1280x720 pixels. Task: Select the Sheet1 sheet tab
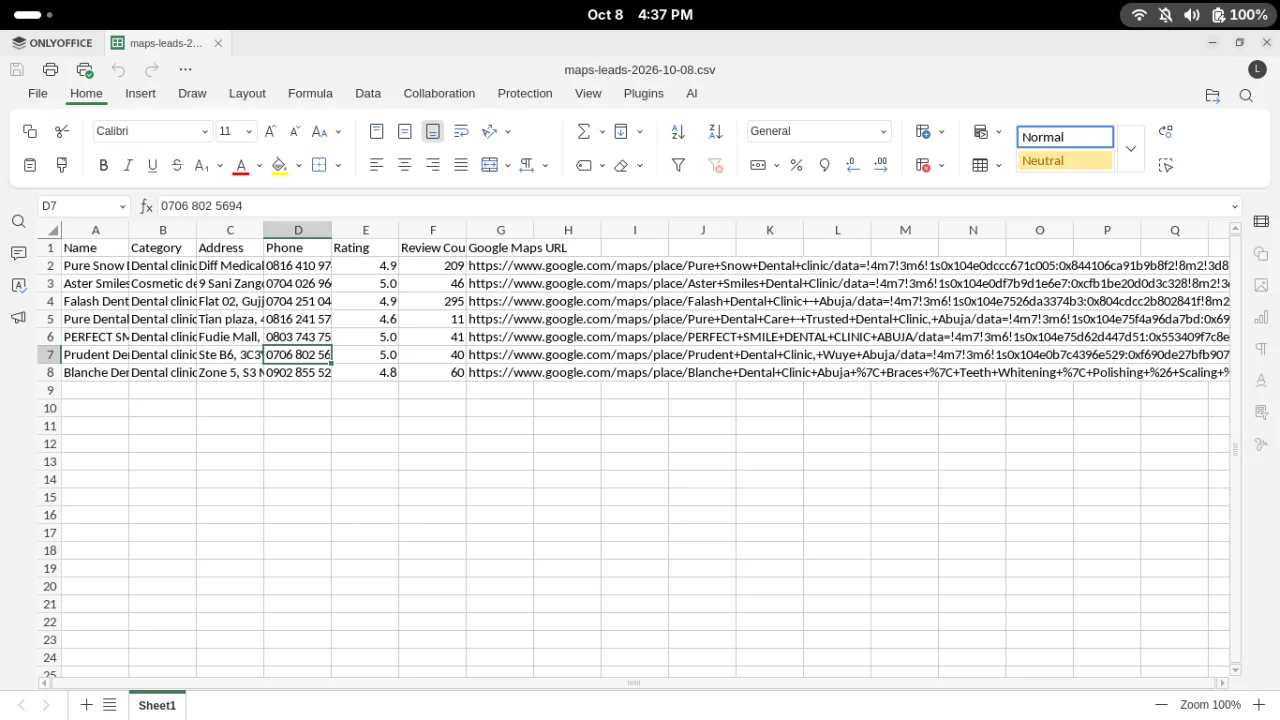click(157, 705)
